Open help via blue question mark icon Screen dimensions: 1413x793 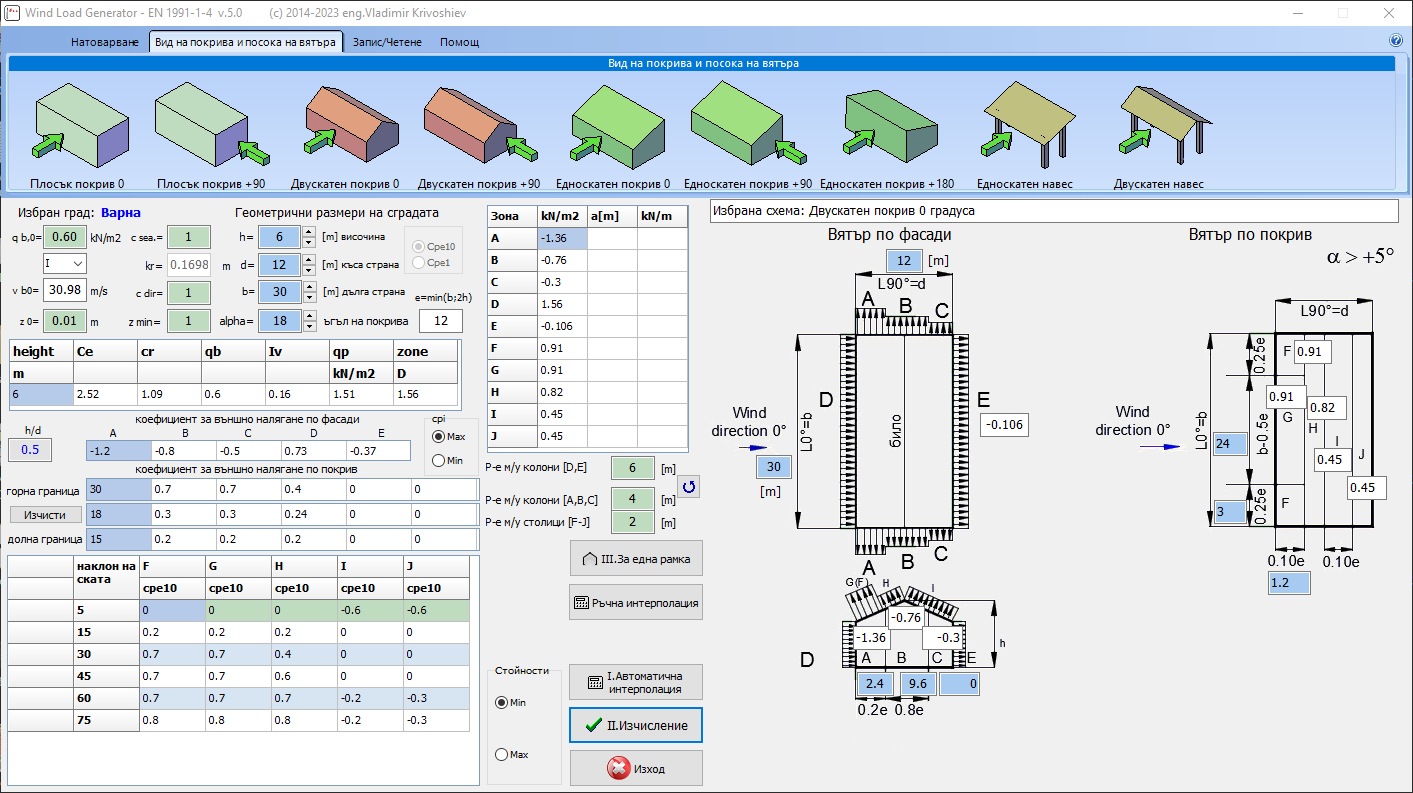point(1396,41)
